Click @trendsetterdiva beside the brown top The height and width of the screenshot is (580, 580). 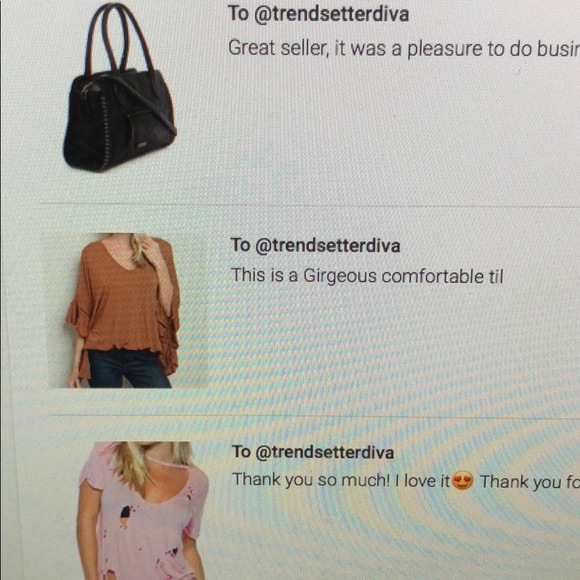coord(328,246)
